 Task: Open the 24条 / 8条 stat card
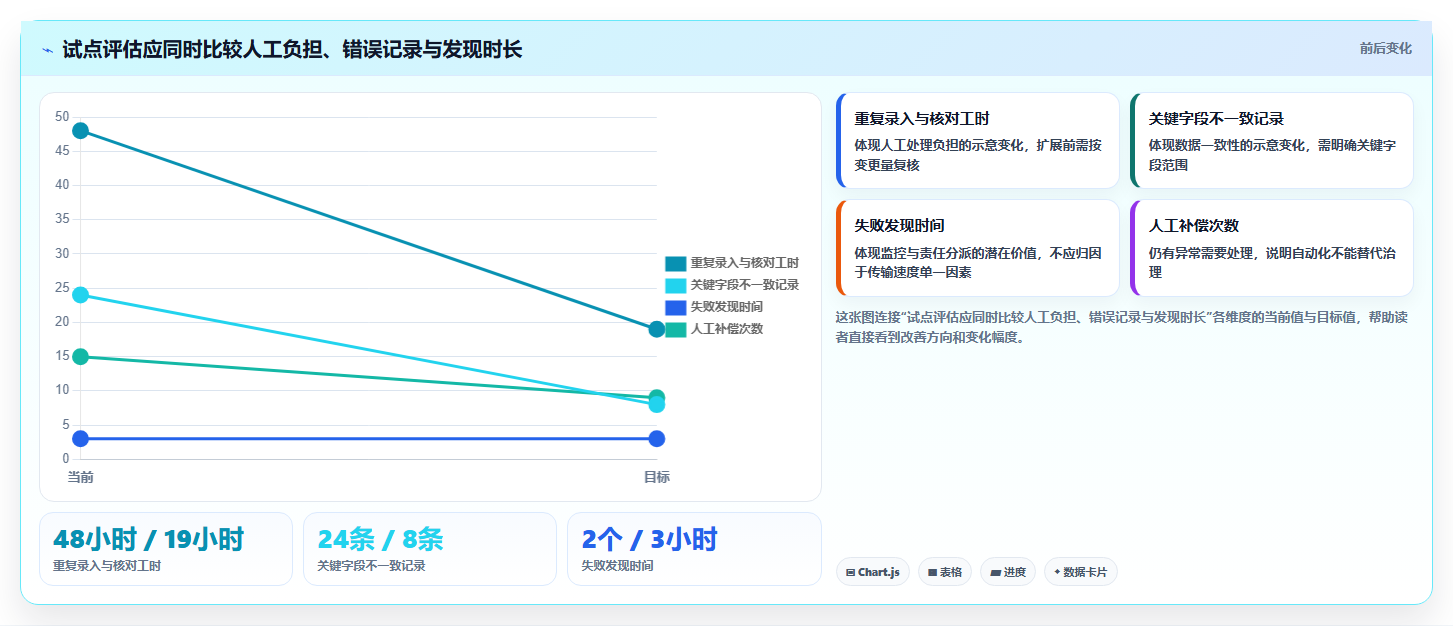click(430, 549)
